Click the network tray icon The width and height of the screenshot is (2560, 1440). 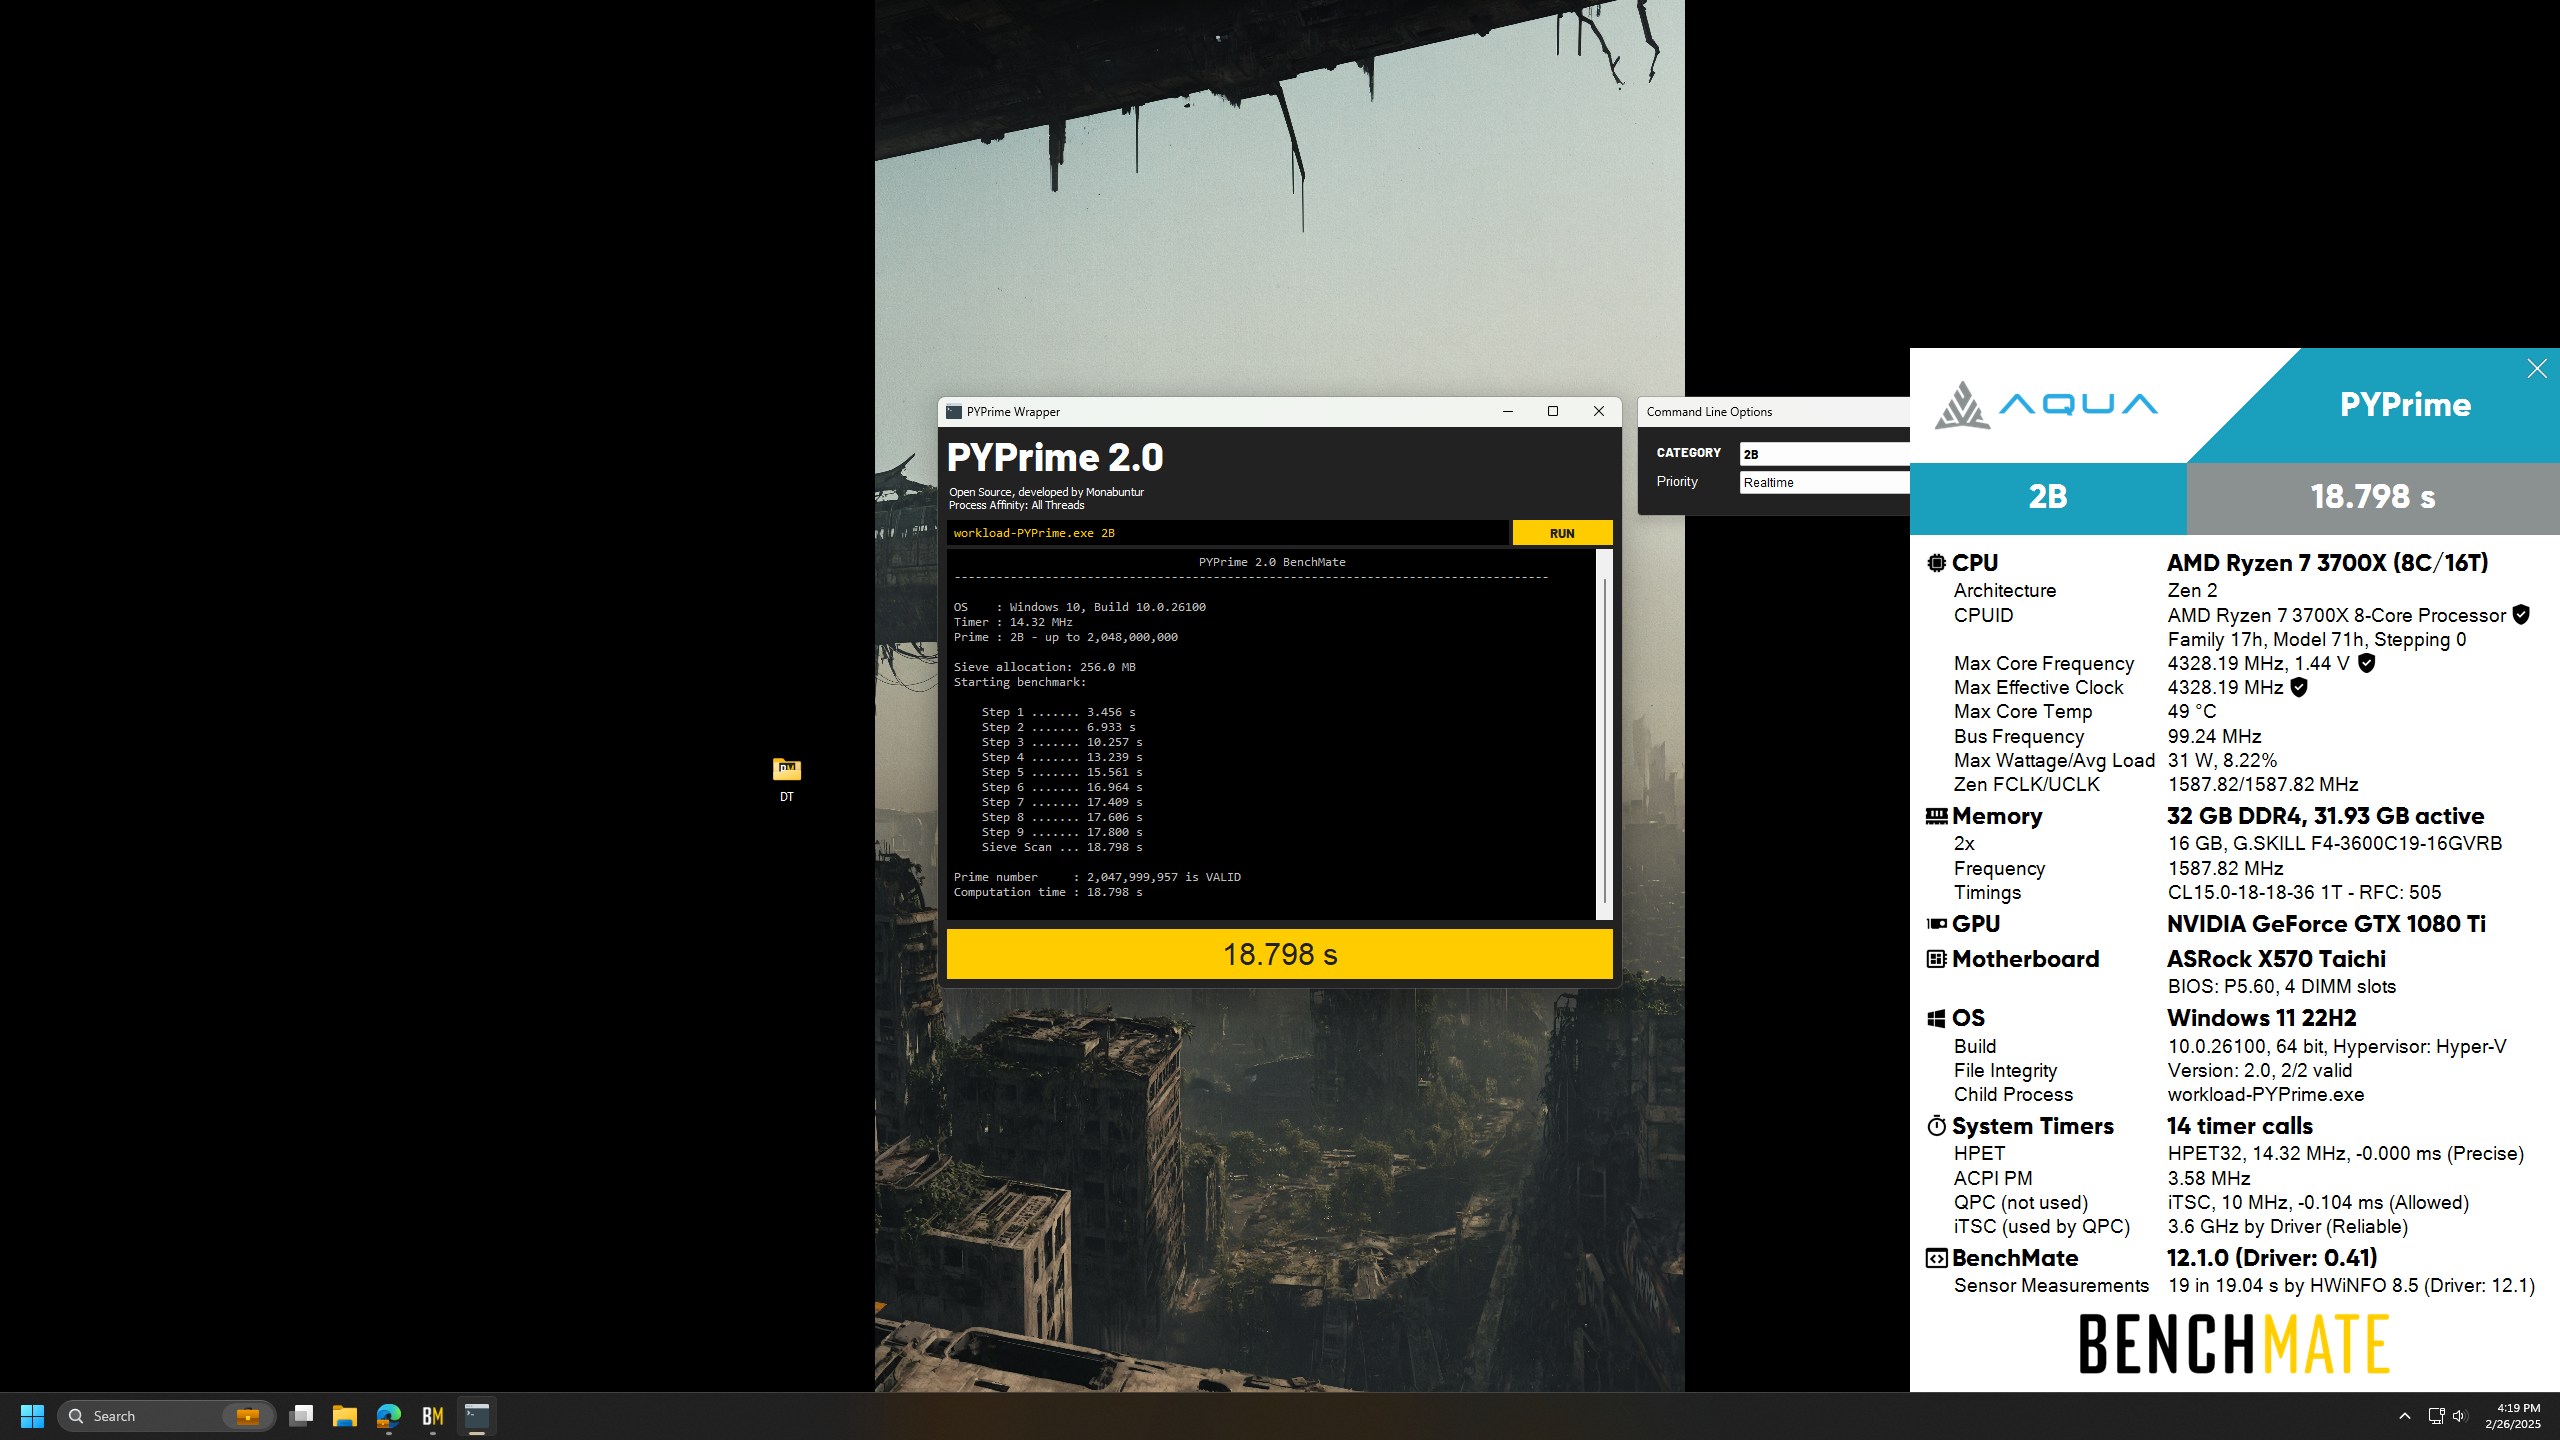point(2436,1416)
